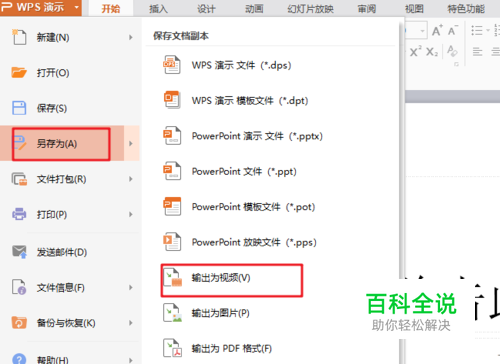Expand the 文件信息(F) submenu arrow
Image resolution: width=500 pixels, height=364 pixels.
(x=131, y=287)
